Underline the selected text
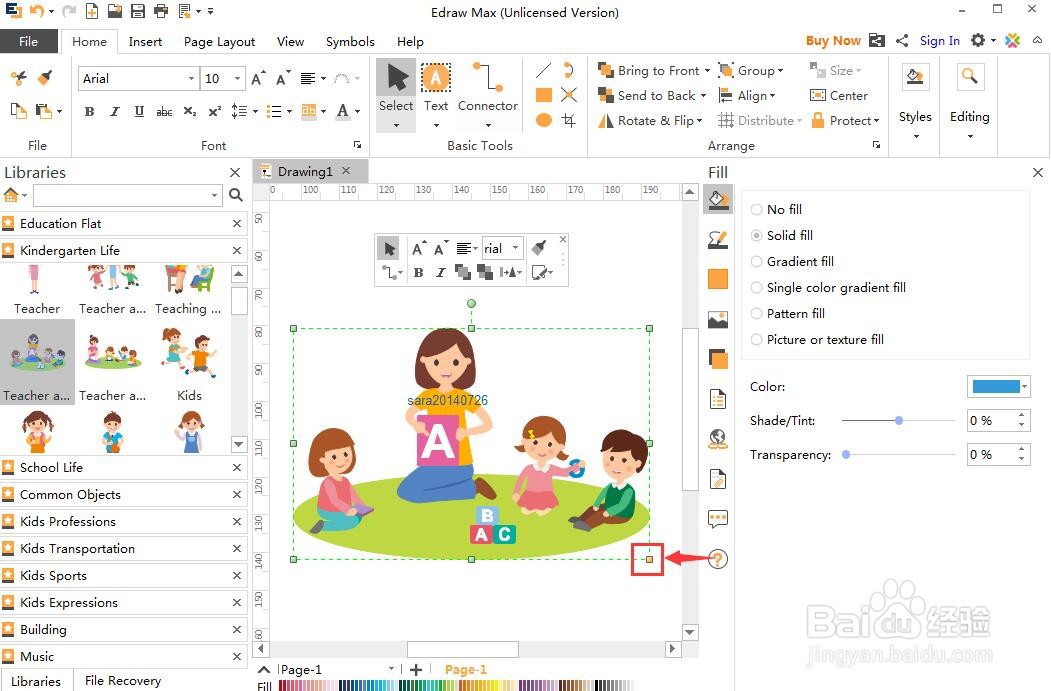Screen dimensions: 1051x691 click(x=139, y=111)
